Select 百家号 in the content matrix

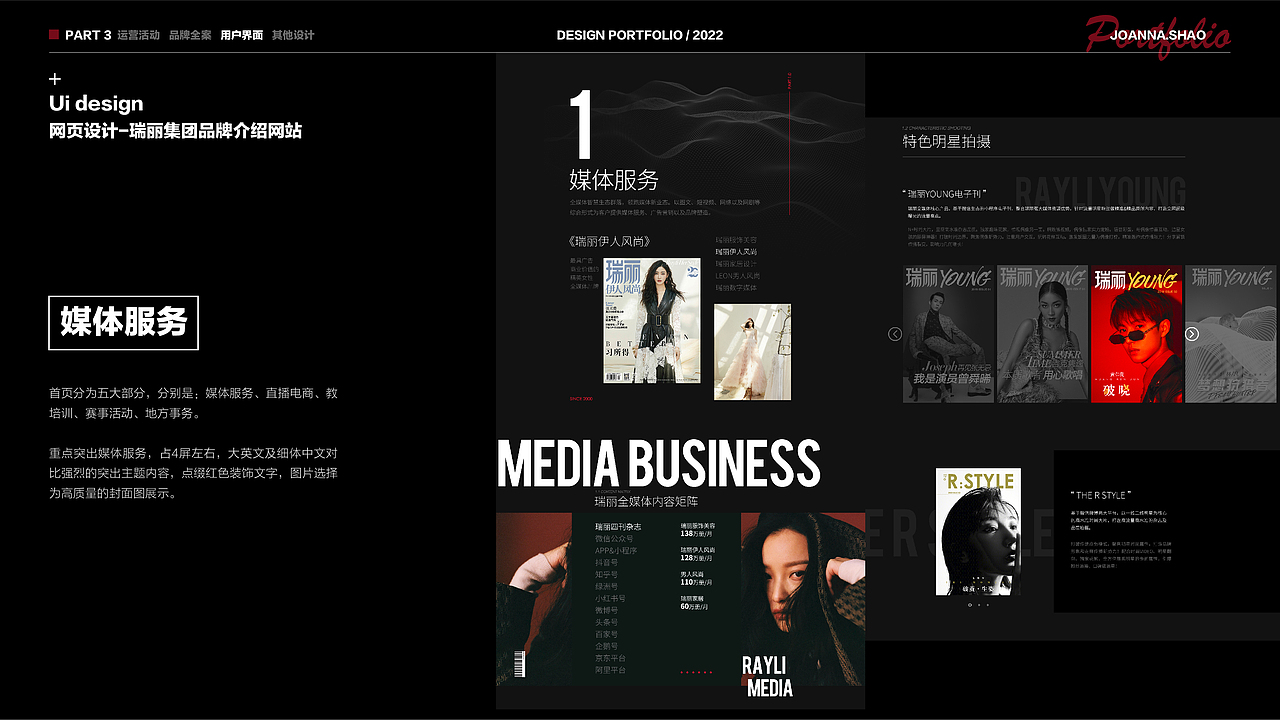point(607,635)
